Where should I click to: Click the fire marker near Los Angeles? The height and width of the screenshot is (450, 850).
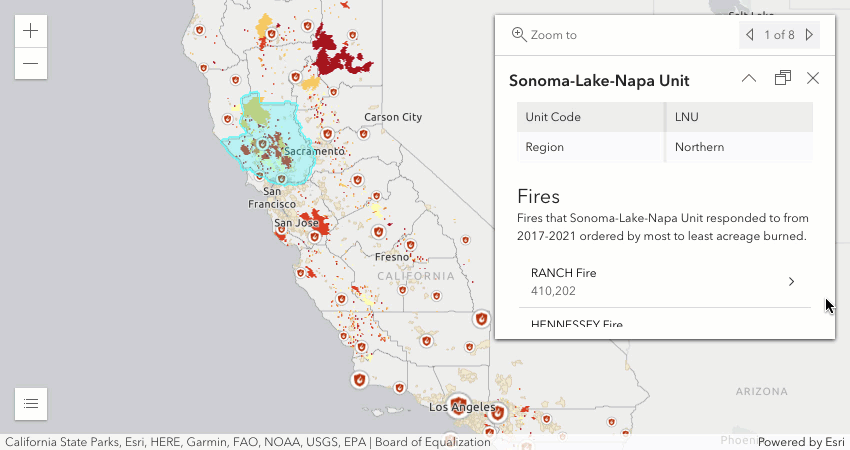tap(458, 406)
